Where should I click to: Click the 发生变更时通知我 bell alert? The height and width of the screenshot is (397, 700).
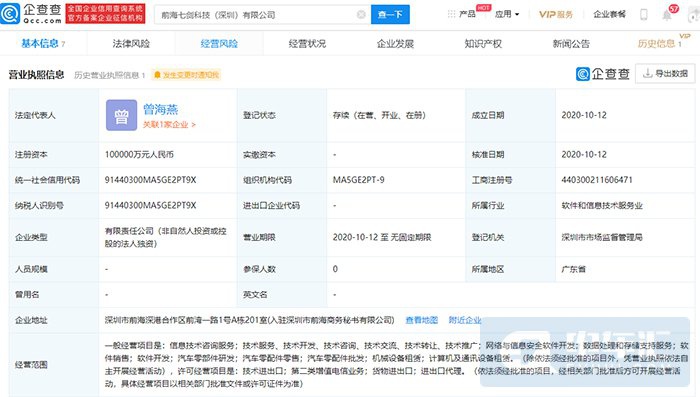pyautogui.click(x=187, y=75)
